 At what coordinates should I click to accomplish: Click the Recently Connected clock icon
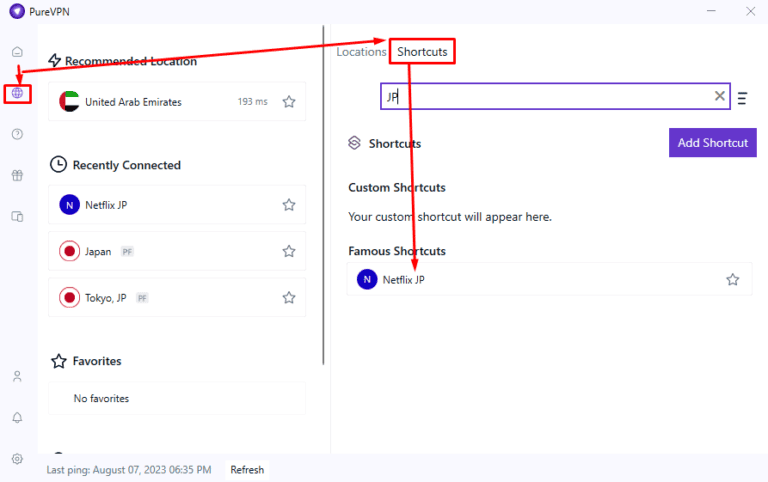pyautogui.click(x=58, y=165)
